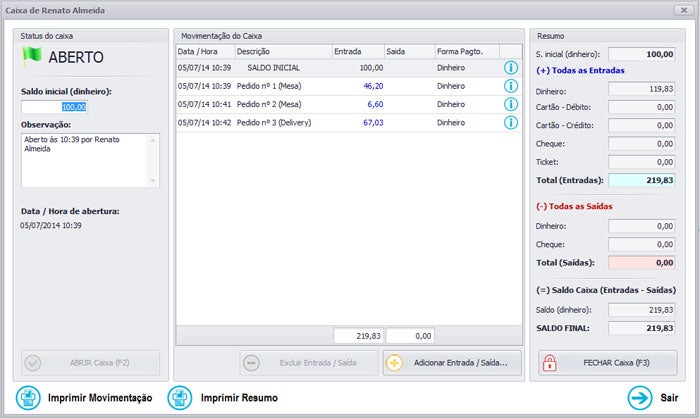Click the (-) Todas as Saídas heading
Screen dimensions: 700x419
pyautogui.click(x=574, y=207)
